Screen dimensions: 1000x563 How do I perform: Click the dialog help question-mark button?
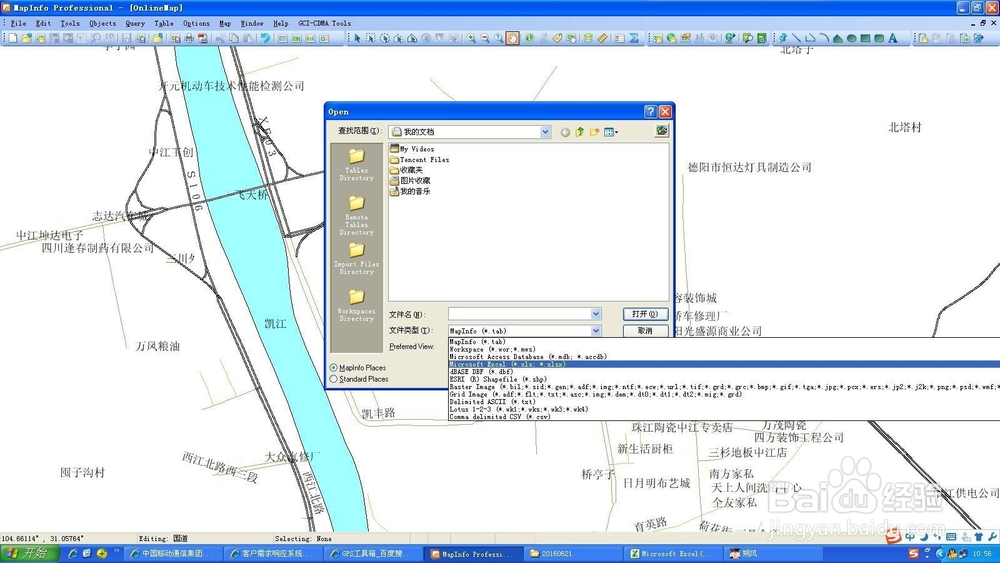click(651, 112)
